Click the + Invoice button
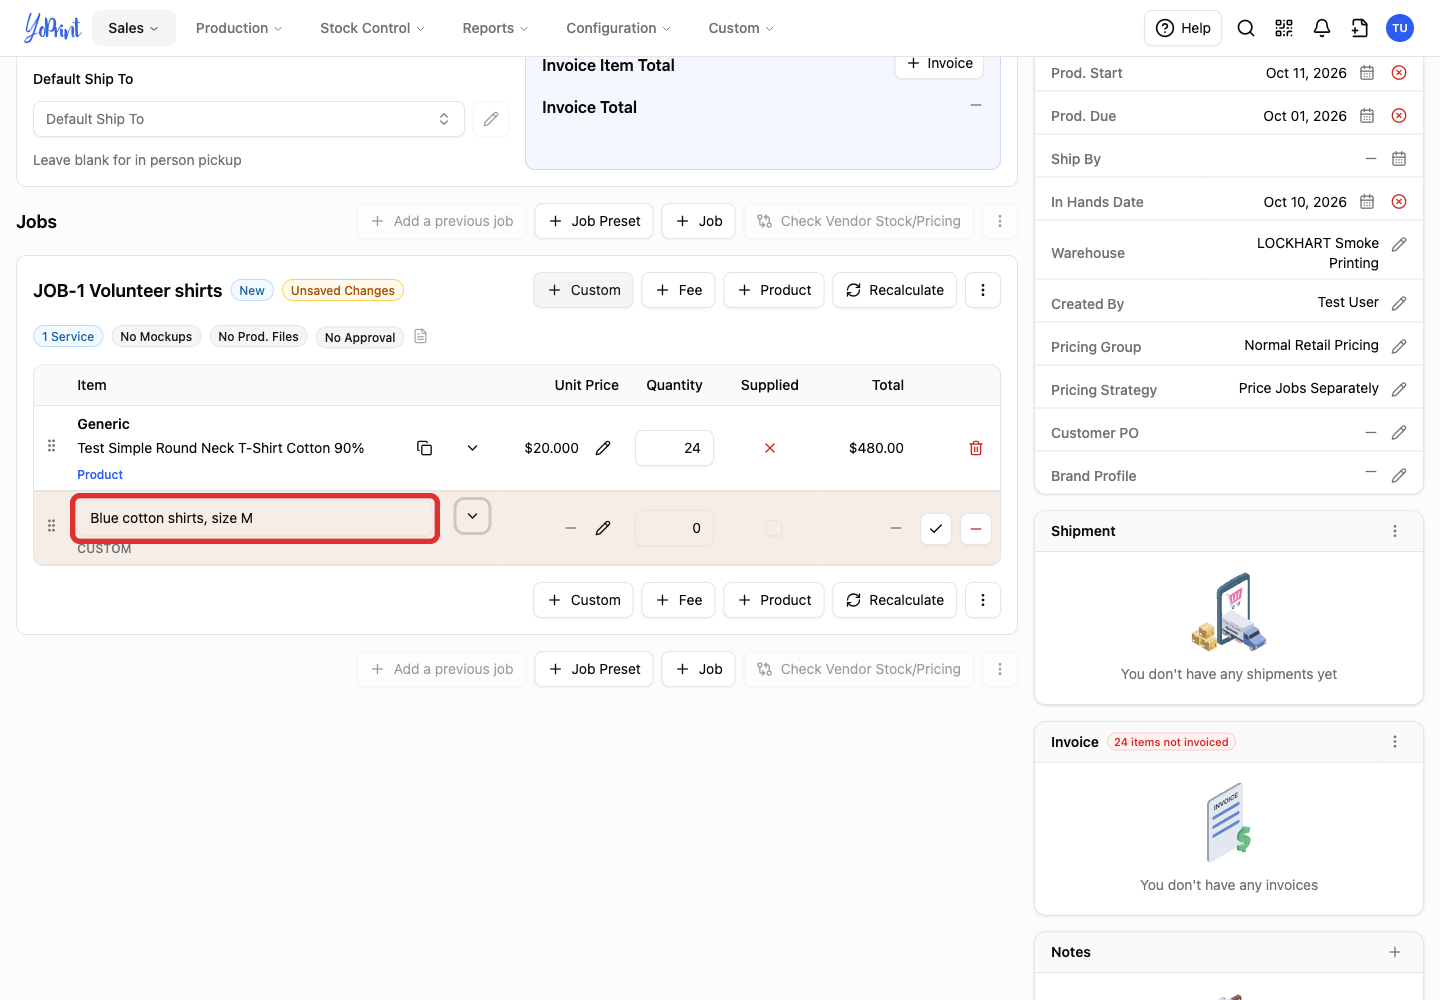This screenshot has height=1000, width=1440. [x=939, y=63]
